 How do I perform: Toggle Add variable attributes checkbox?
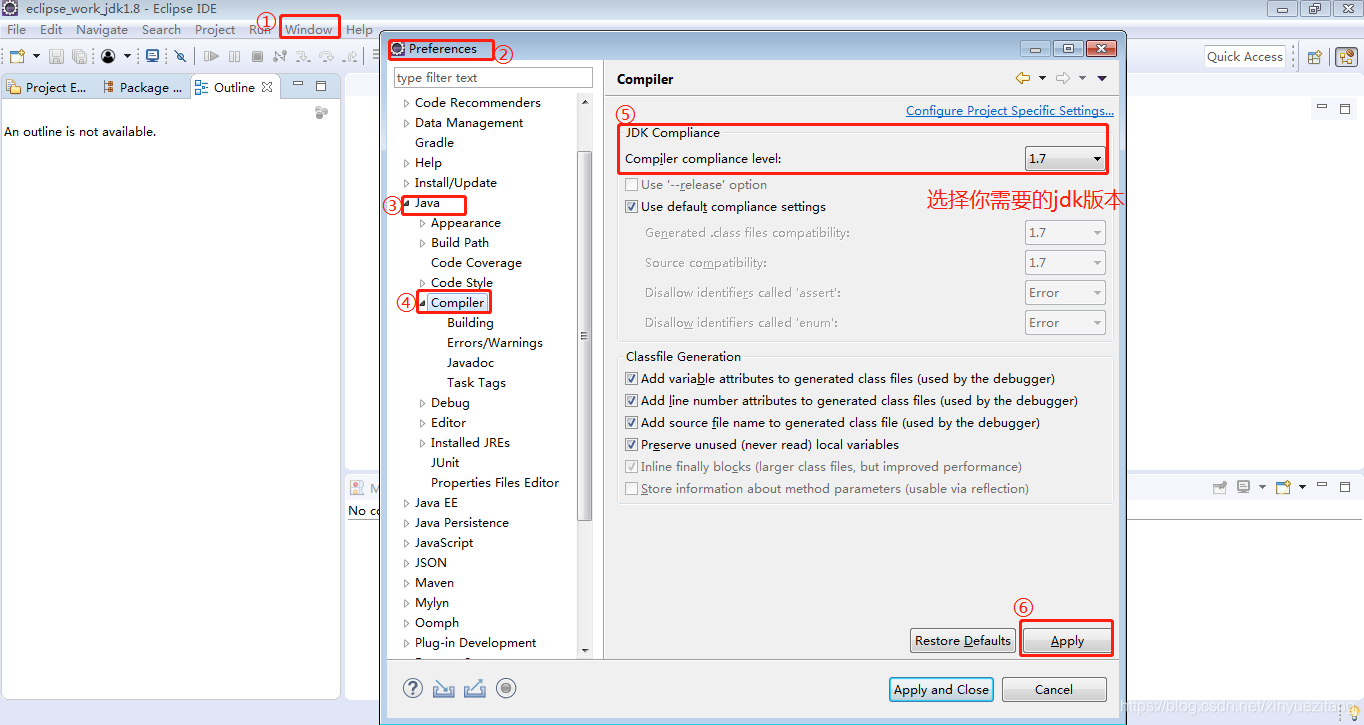(631, 379)
